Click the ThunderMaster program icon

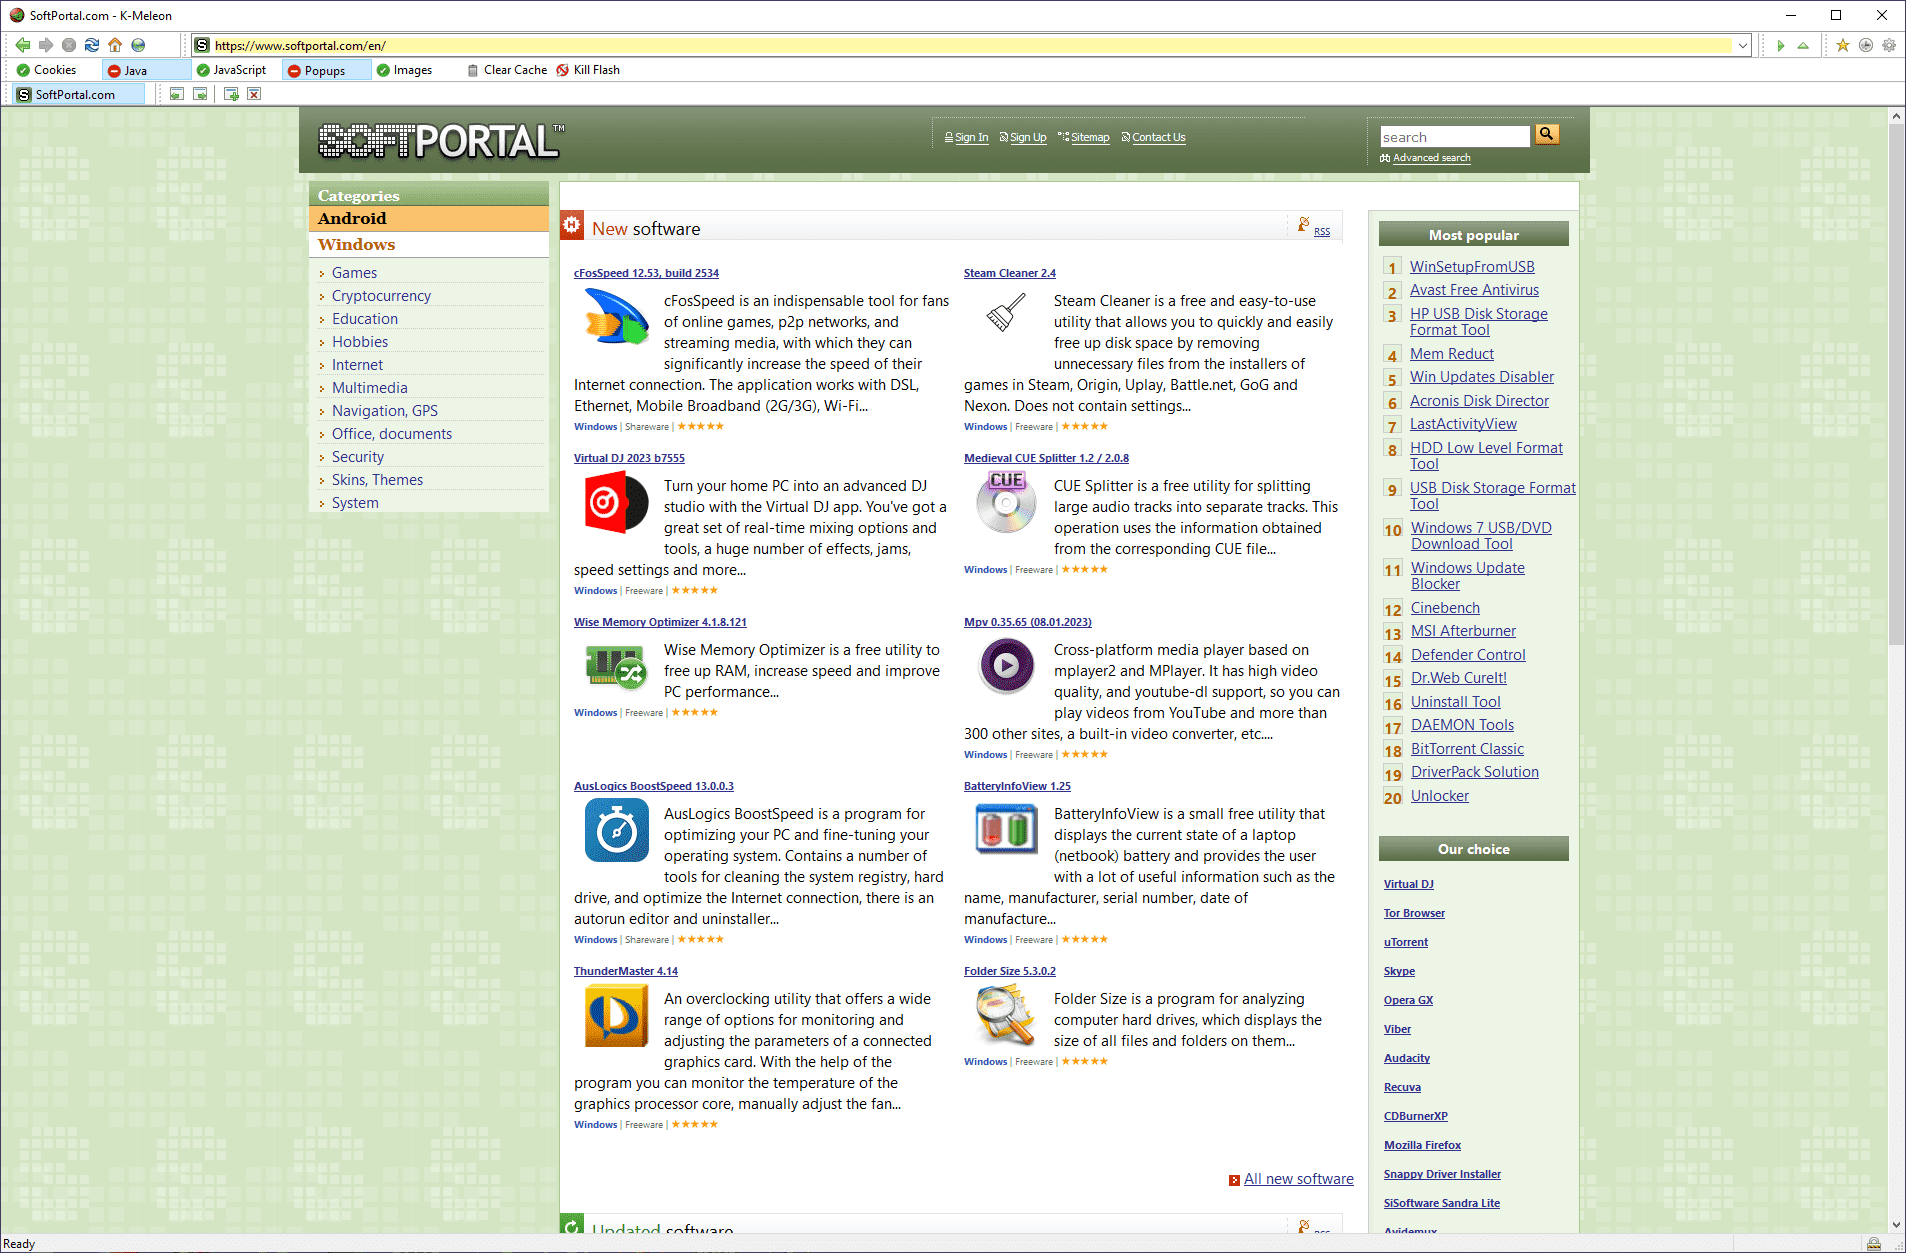pos(616,1015)
